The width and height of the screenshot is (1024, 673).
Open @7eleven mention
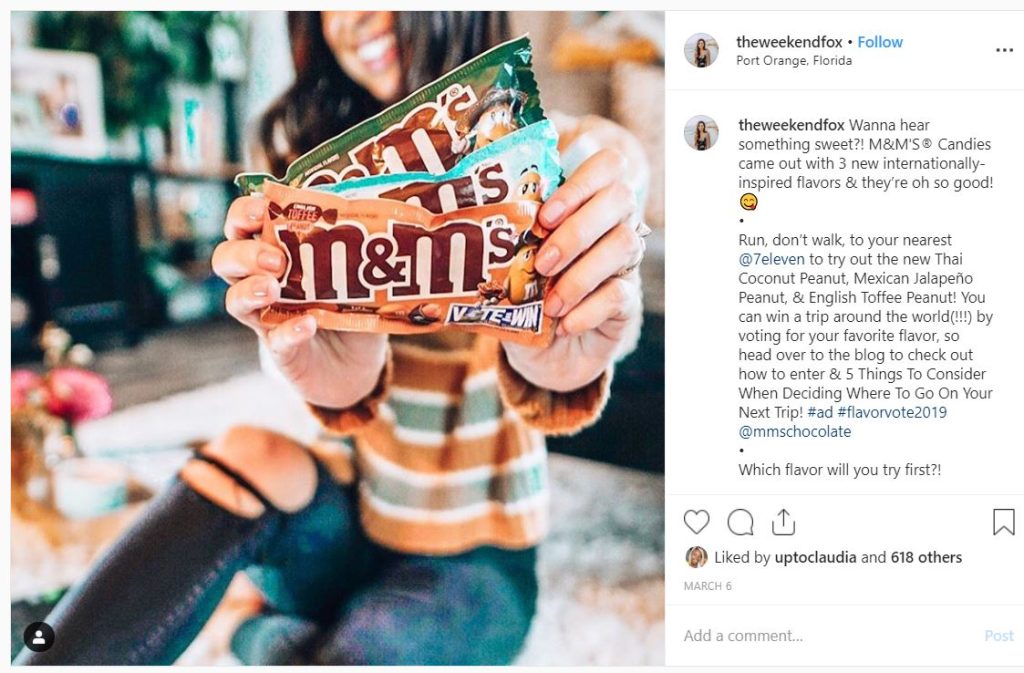pos(771,259)
